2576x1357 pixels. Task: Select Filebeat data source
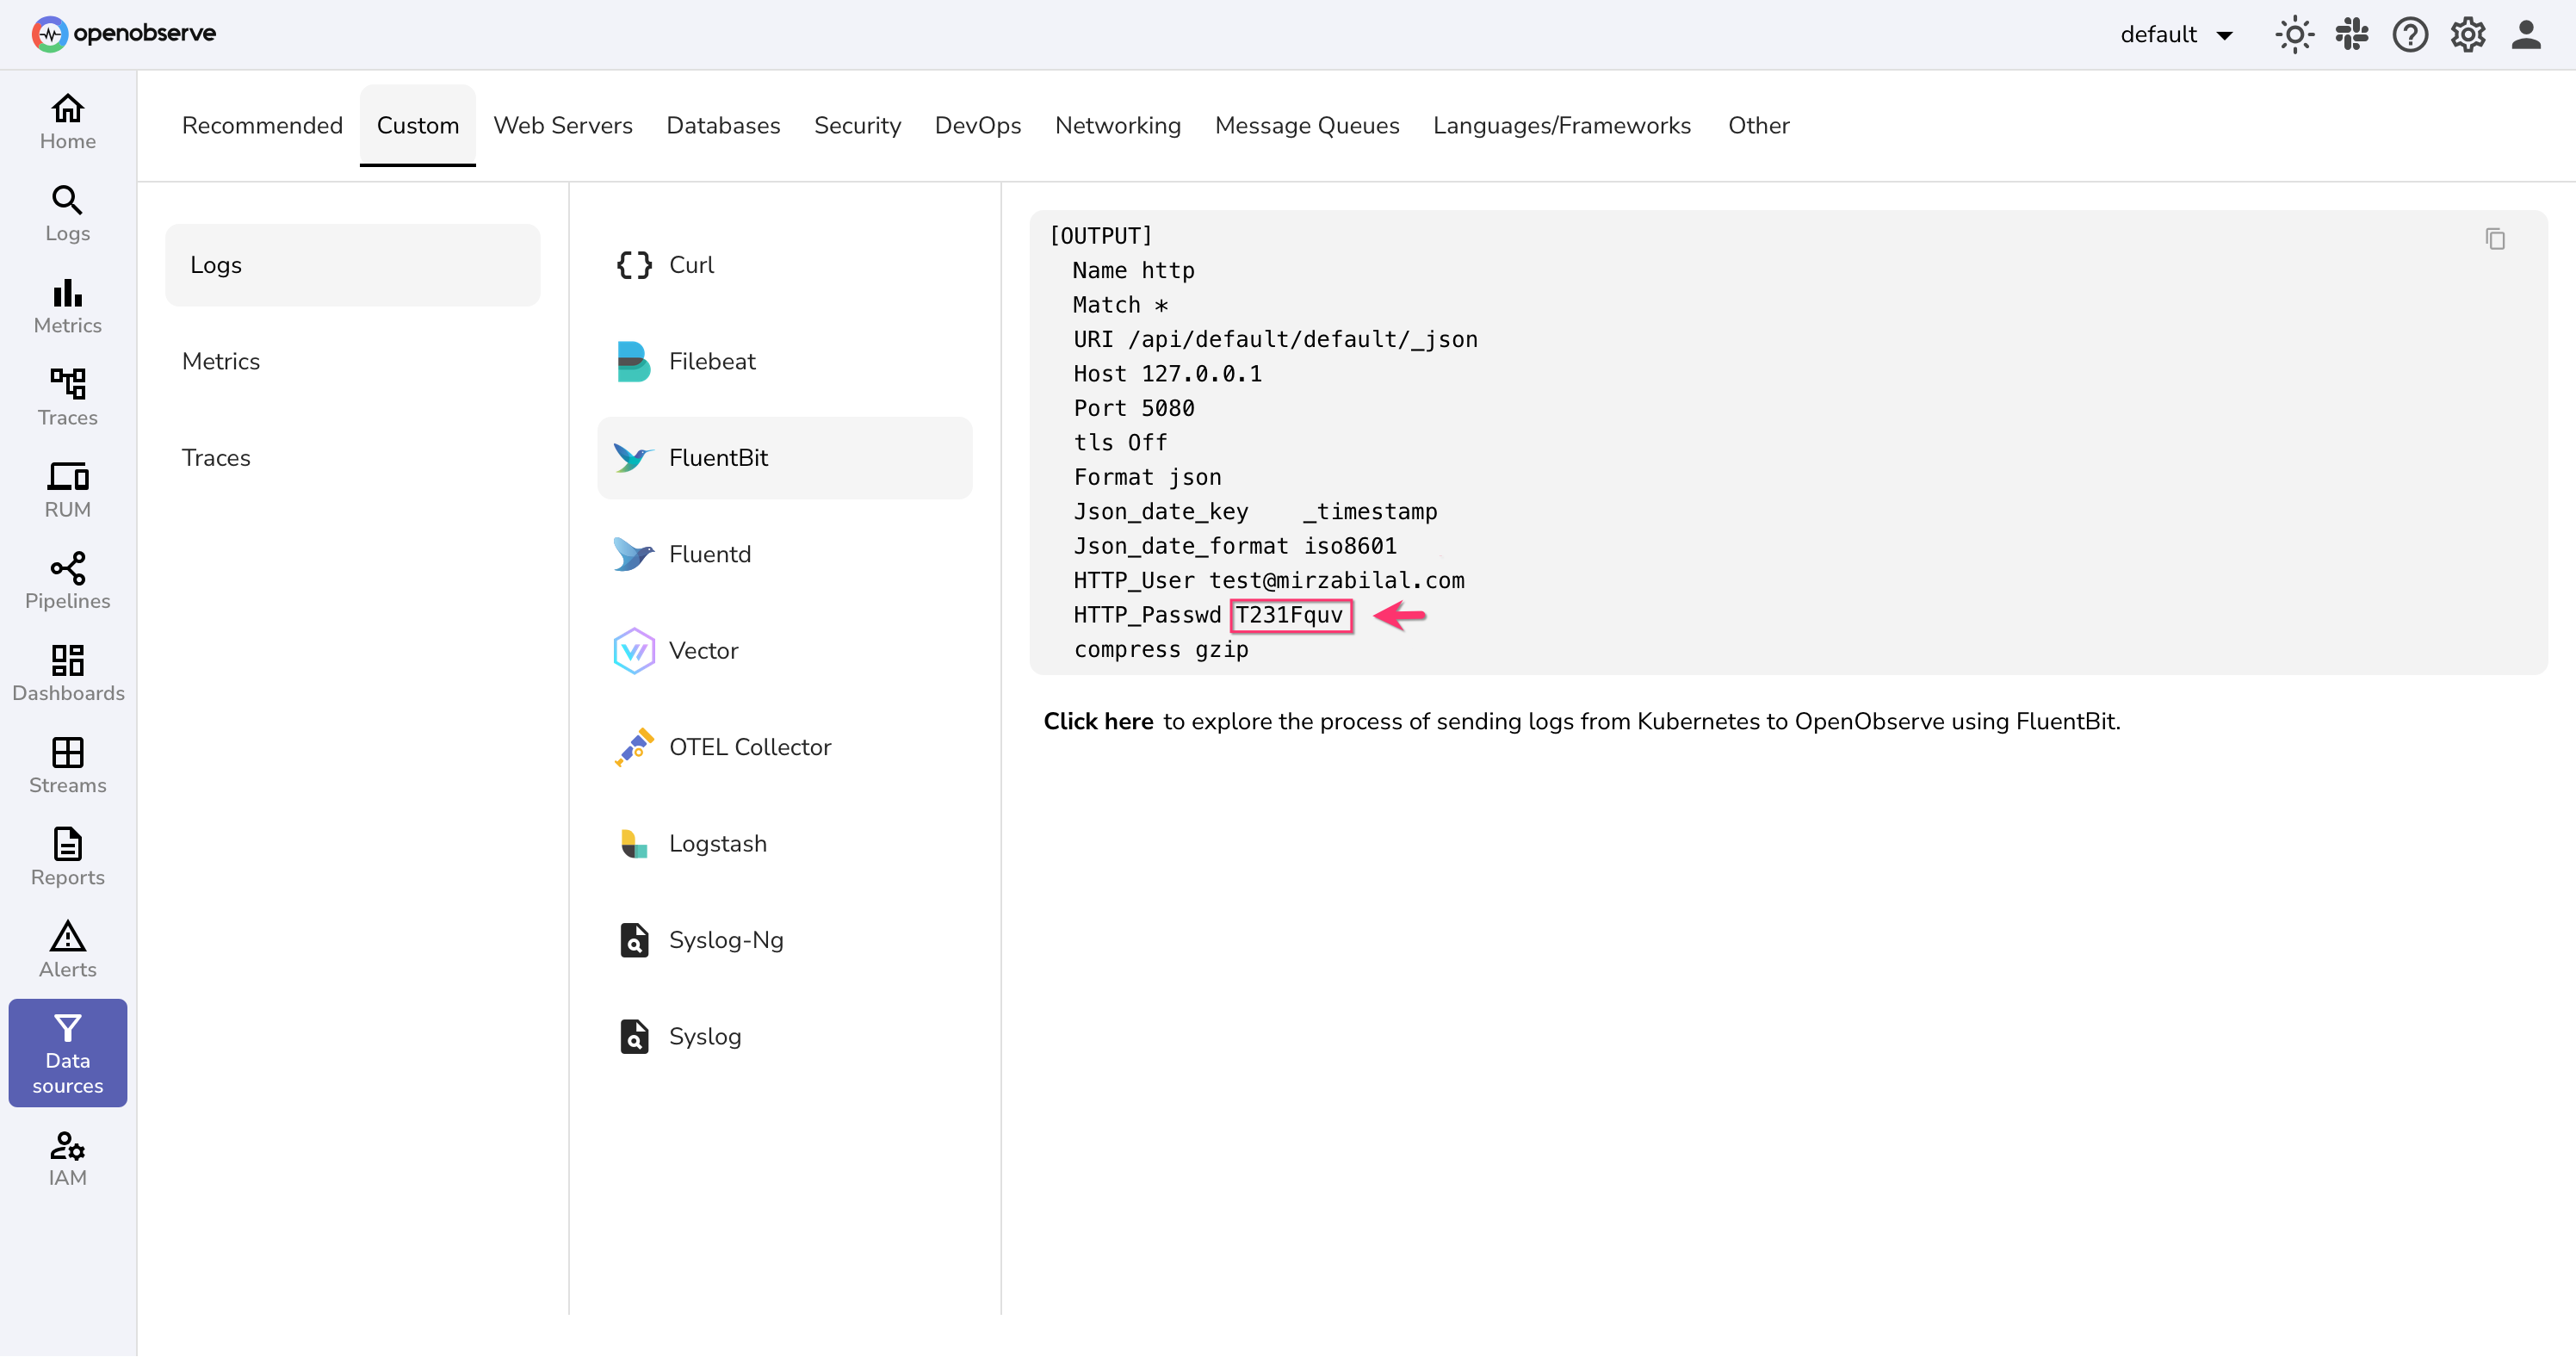coord(784,361)
